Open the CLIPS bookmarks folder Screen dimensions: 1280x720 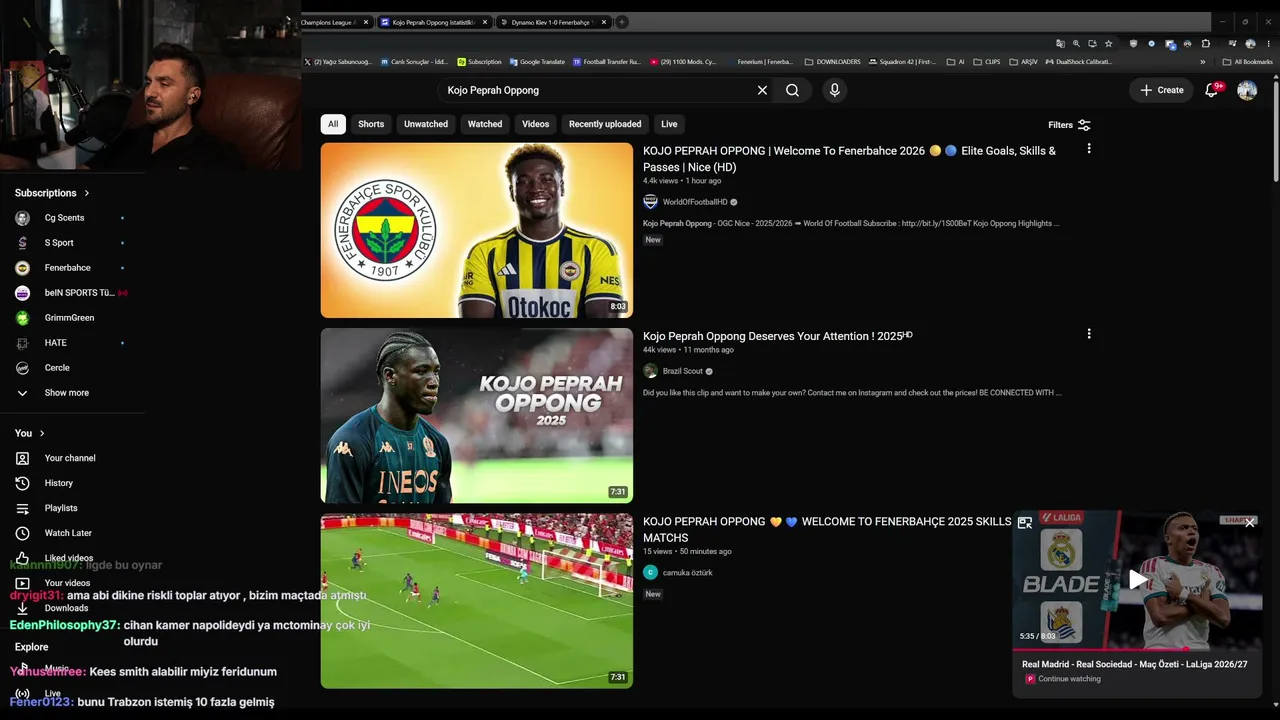coord(986,62)
